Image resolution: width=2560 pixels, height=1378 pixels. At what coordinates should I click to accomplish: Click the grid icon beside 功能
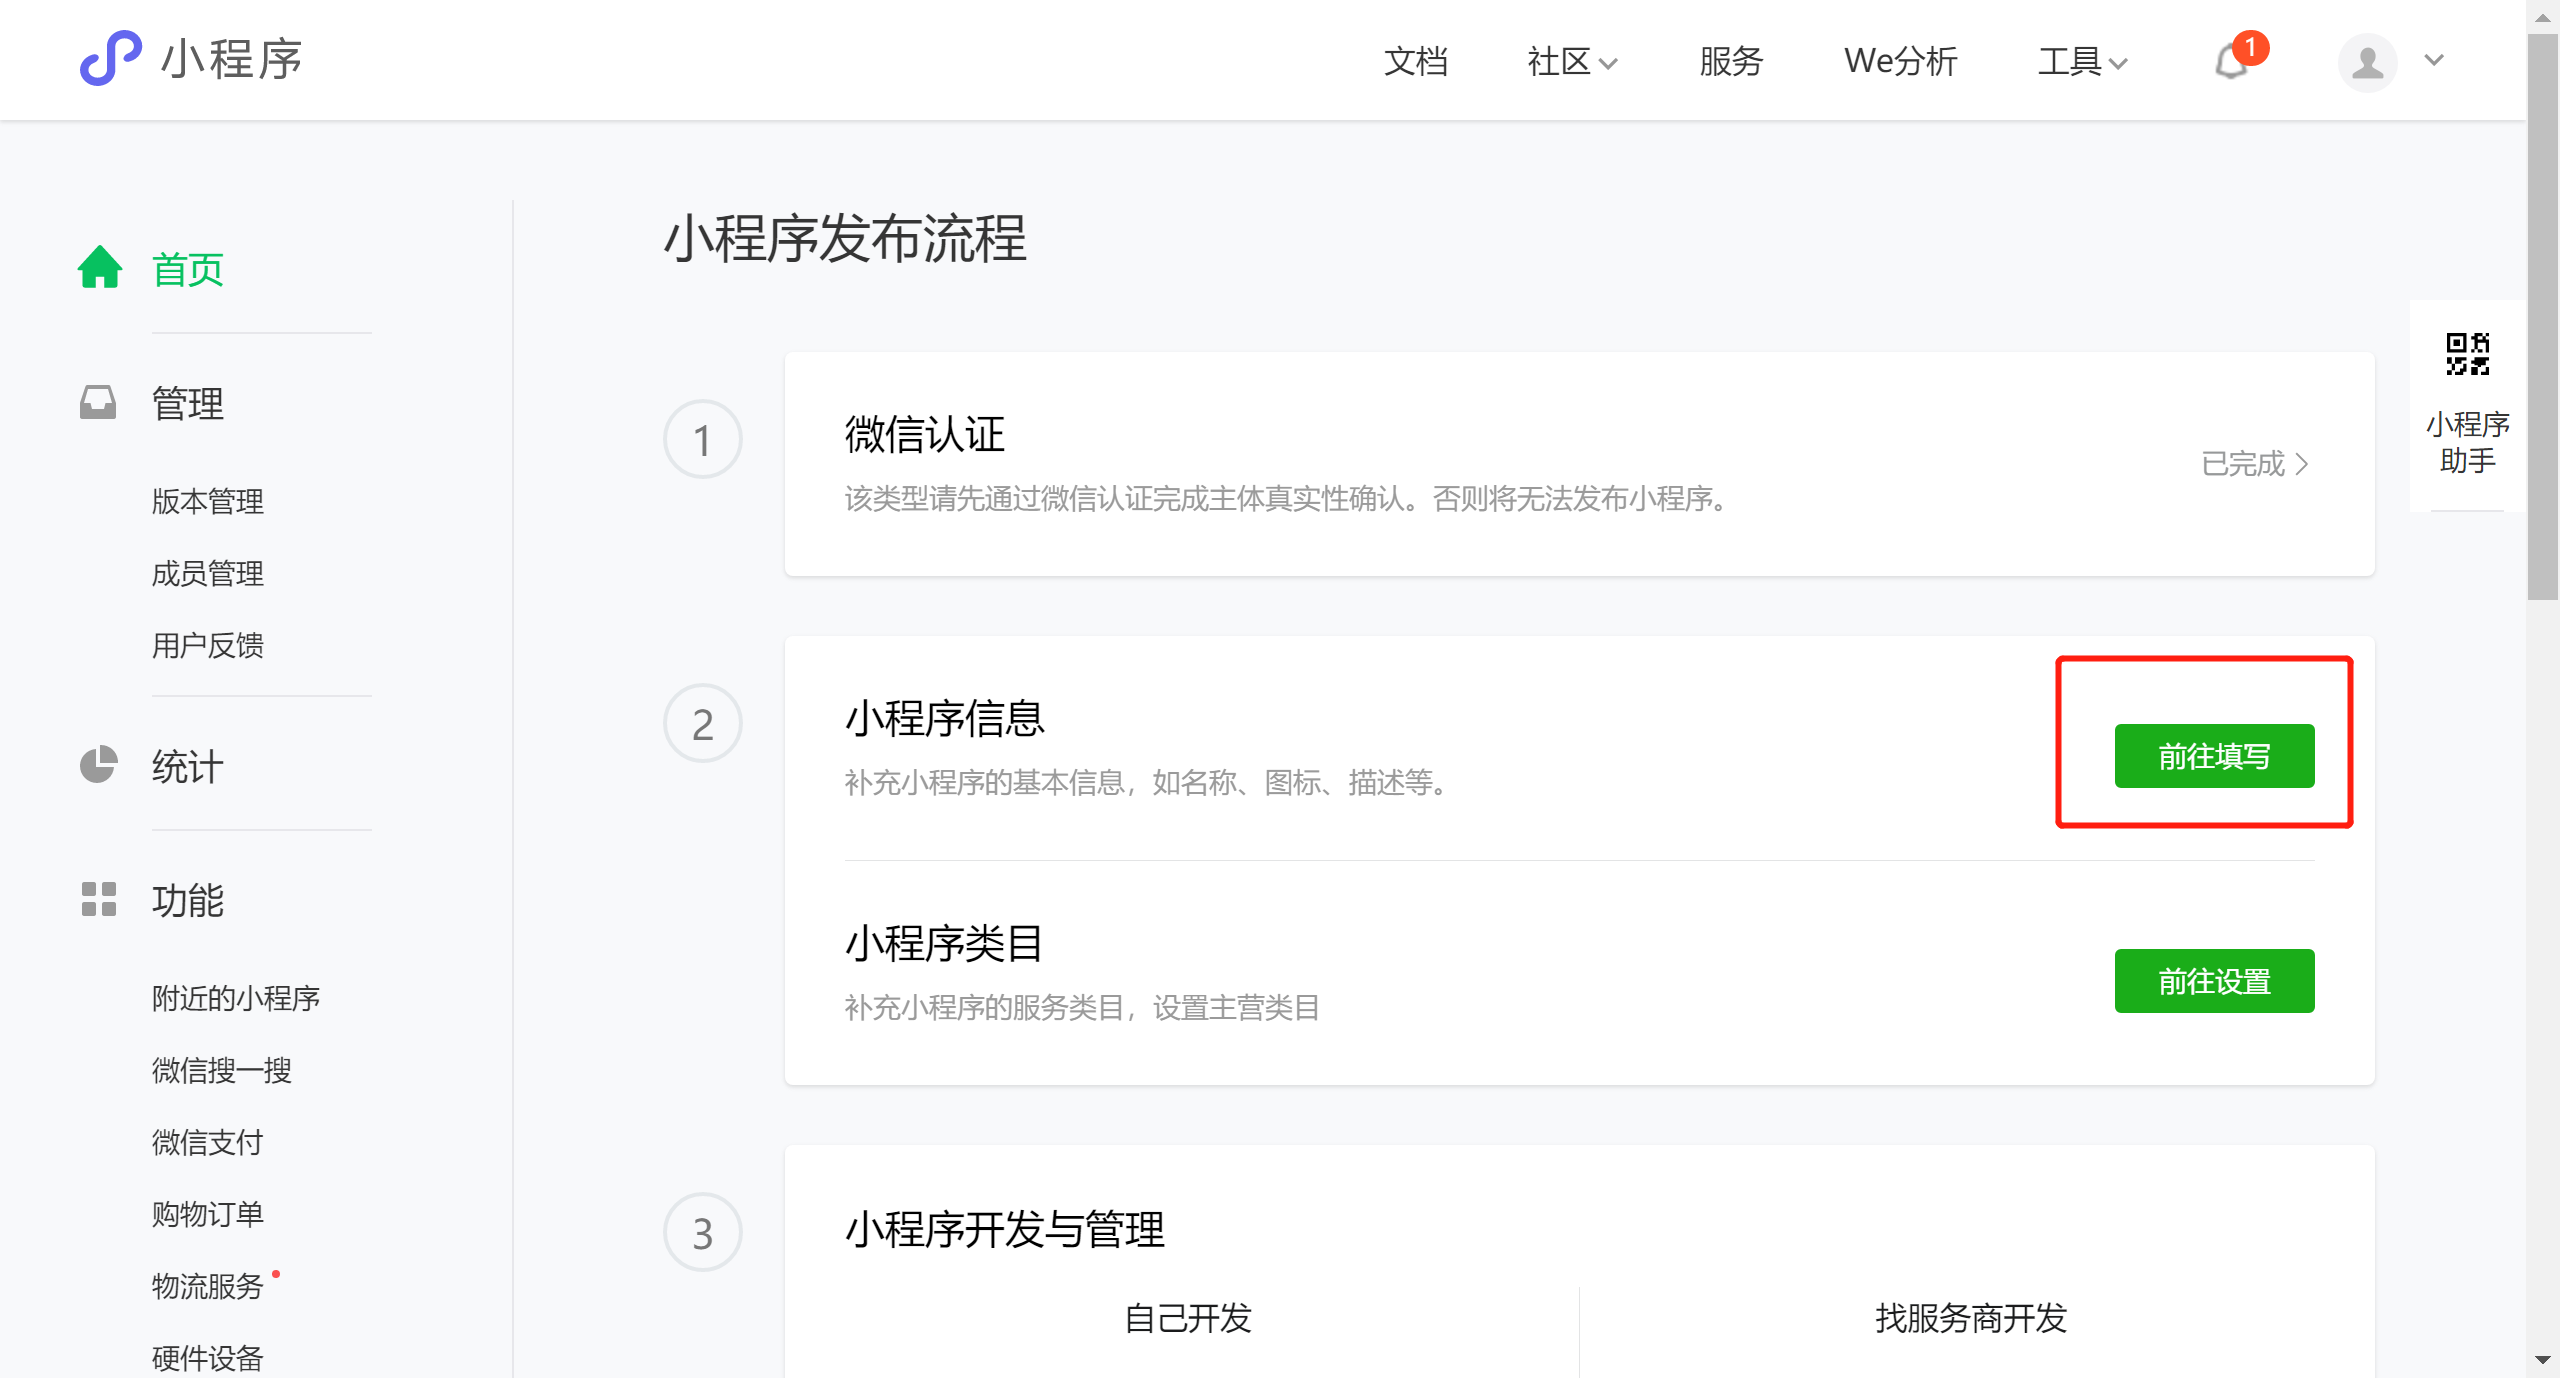(98, 899)
